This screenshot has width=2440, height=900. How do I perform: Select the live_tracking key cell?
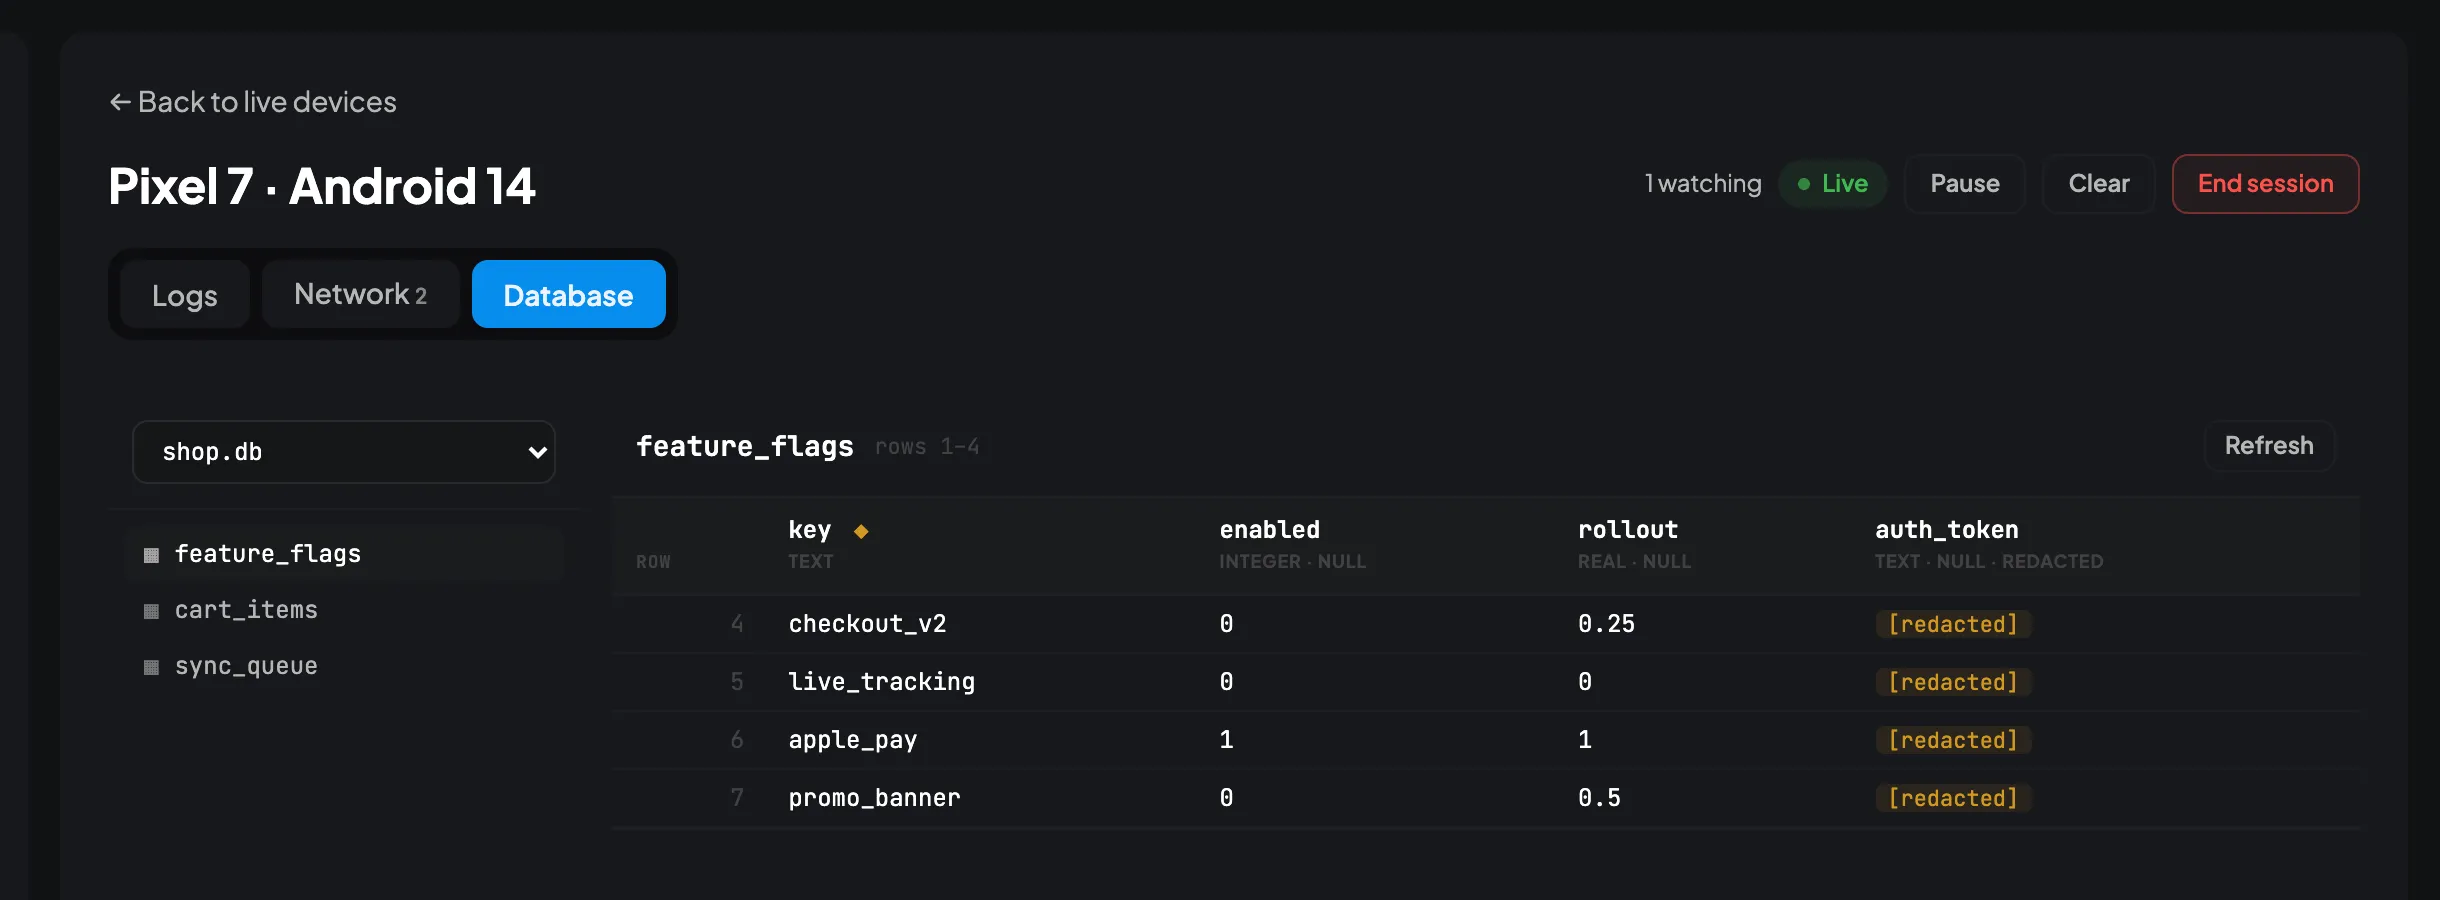point(882,682)
